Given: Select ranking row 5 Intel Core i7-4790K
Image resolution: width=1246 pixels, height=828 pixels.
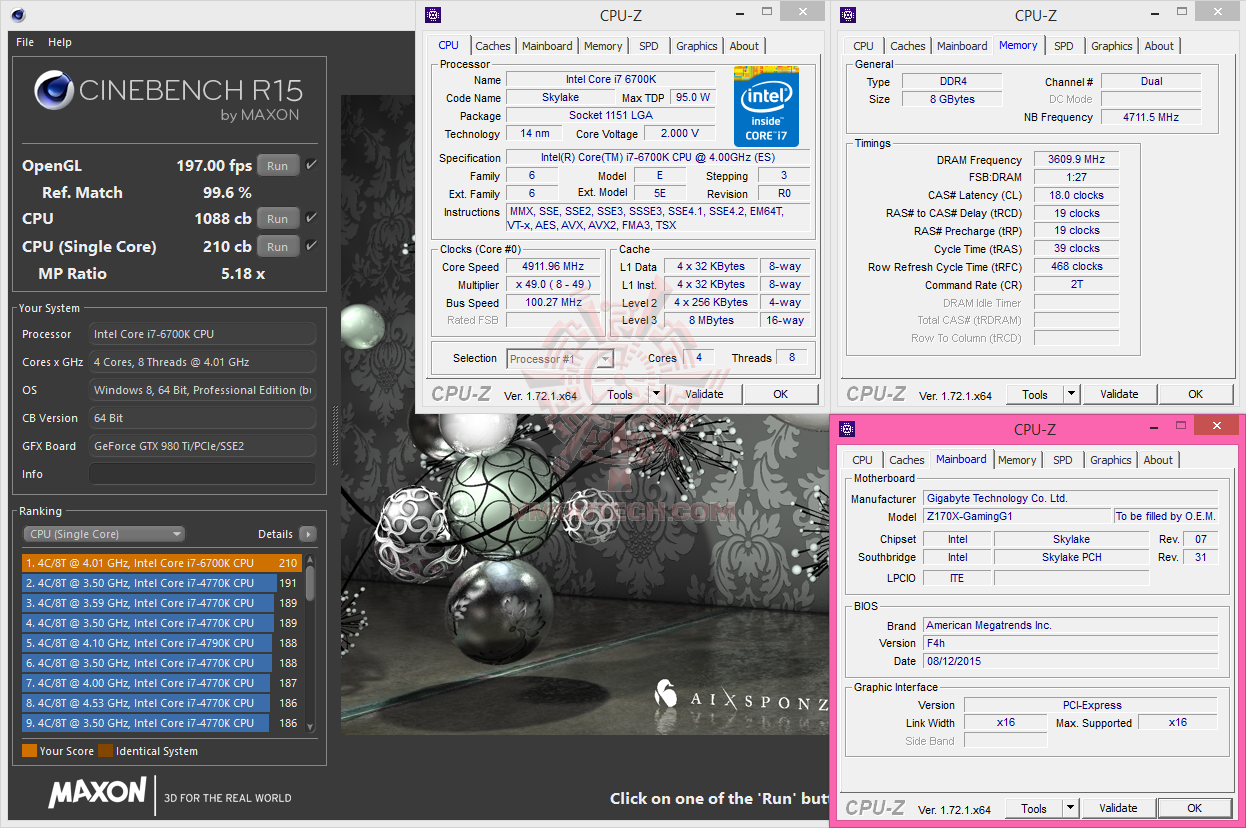Looking at the screenshot, I should [x=161, y=643].
